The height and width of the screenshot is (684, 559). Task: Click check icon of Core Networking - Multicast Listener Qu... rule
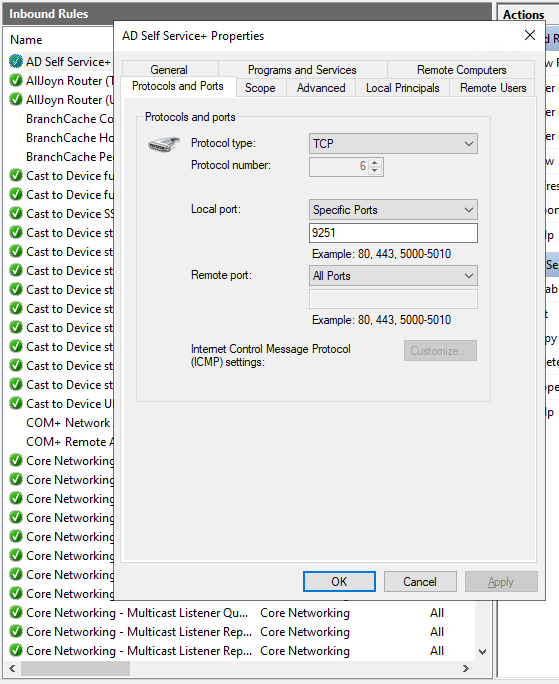coord(16,612)
